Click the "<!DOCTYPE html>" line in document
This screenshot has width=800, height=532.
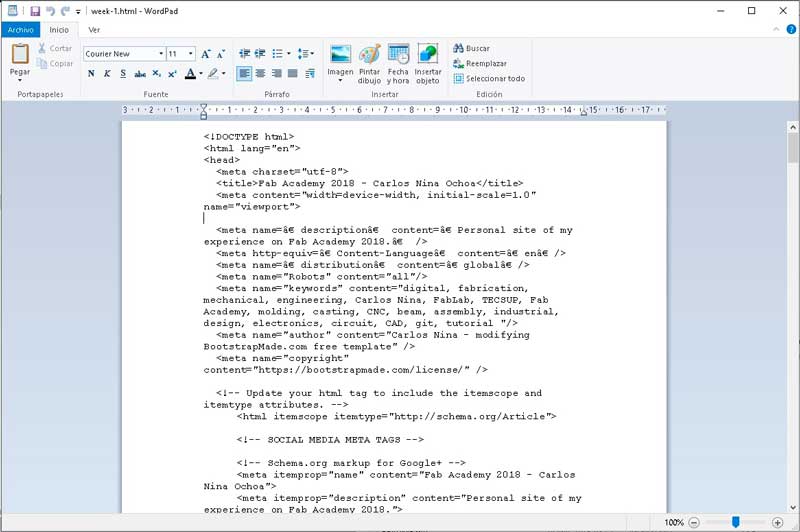pyautogui.click(x=249, y=137)
